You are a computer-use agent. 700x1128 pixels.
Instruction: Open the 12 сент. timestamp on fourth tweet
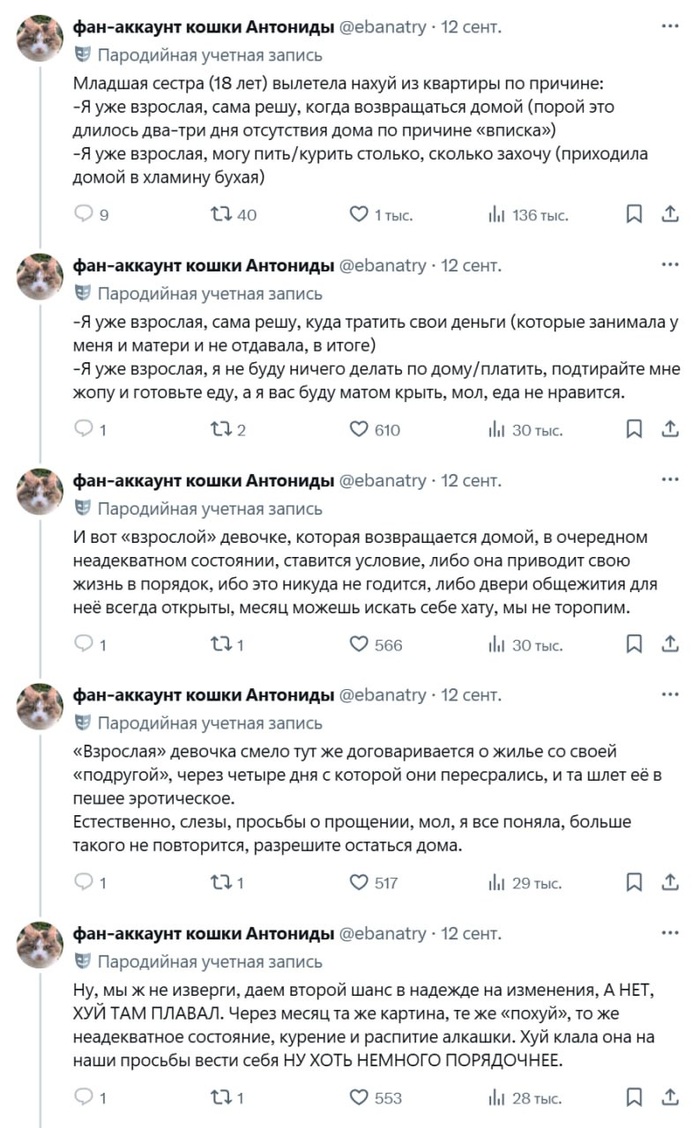coord(471,694)
